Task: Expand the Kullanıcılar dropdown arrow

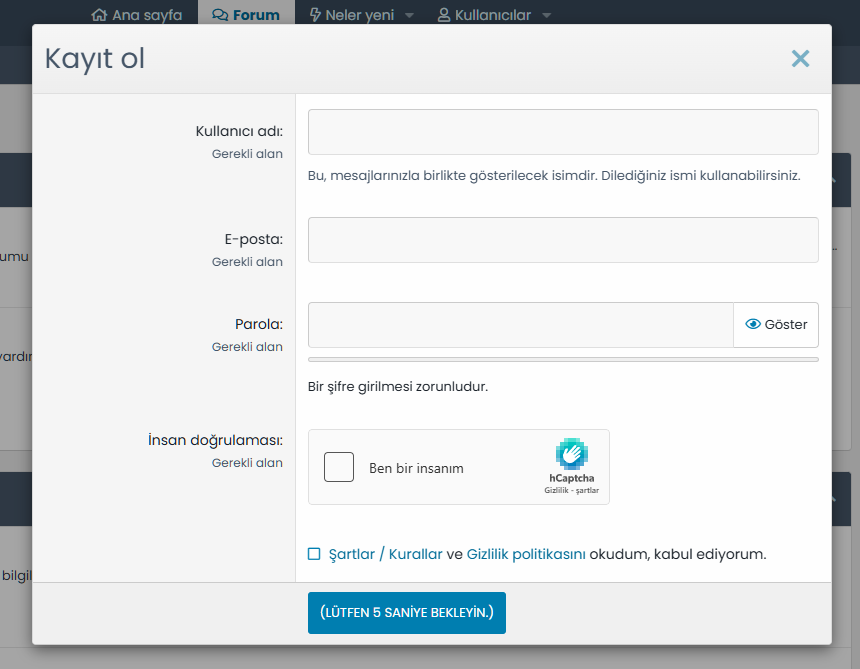Action: (x=546, y=16)
